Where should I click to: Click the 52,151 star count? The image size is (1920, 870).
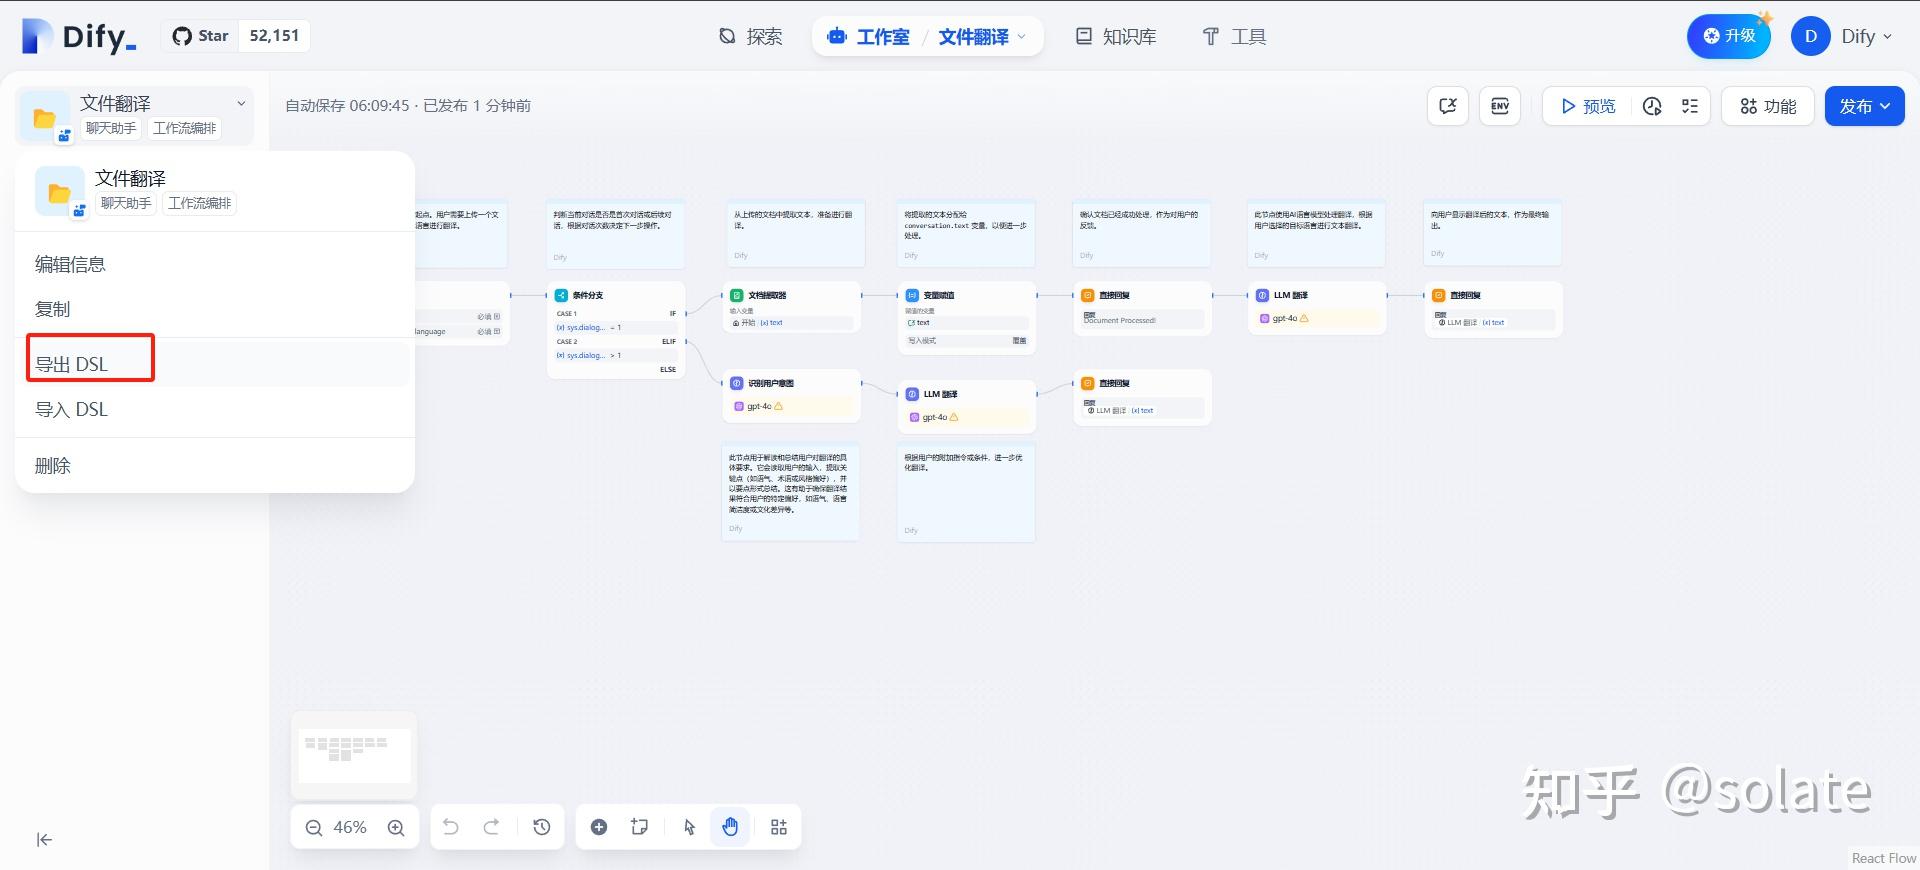274,36
